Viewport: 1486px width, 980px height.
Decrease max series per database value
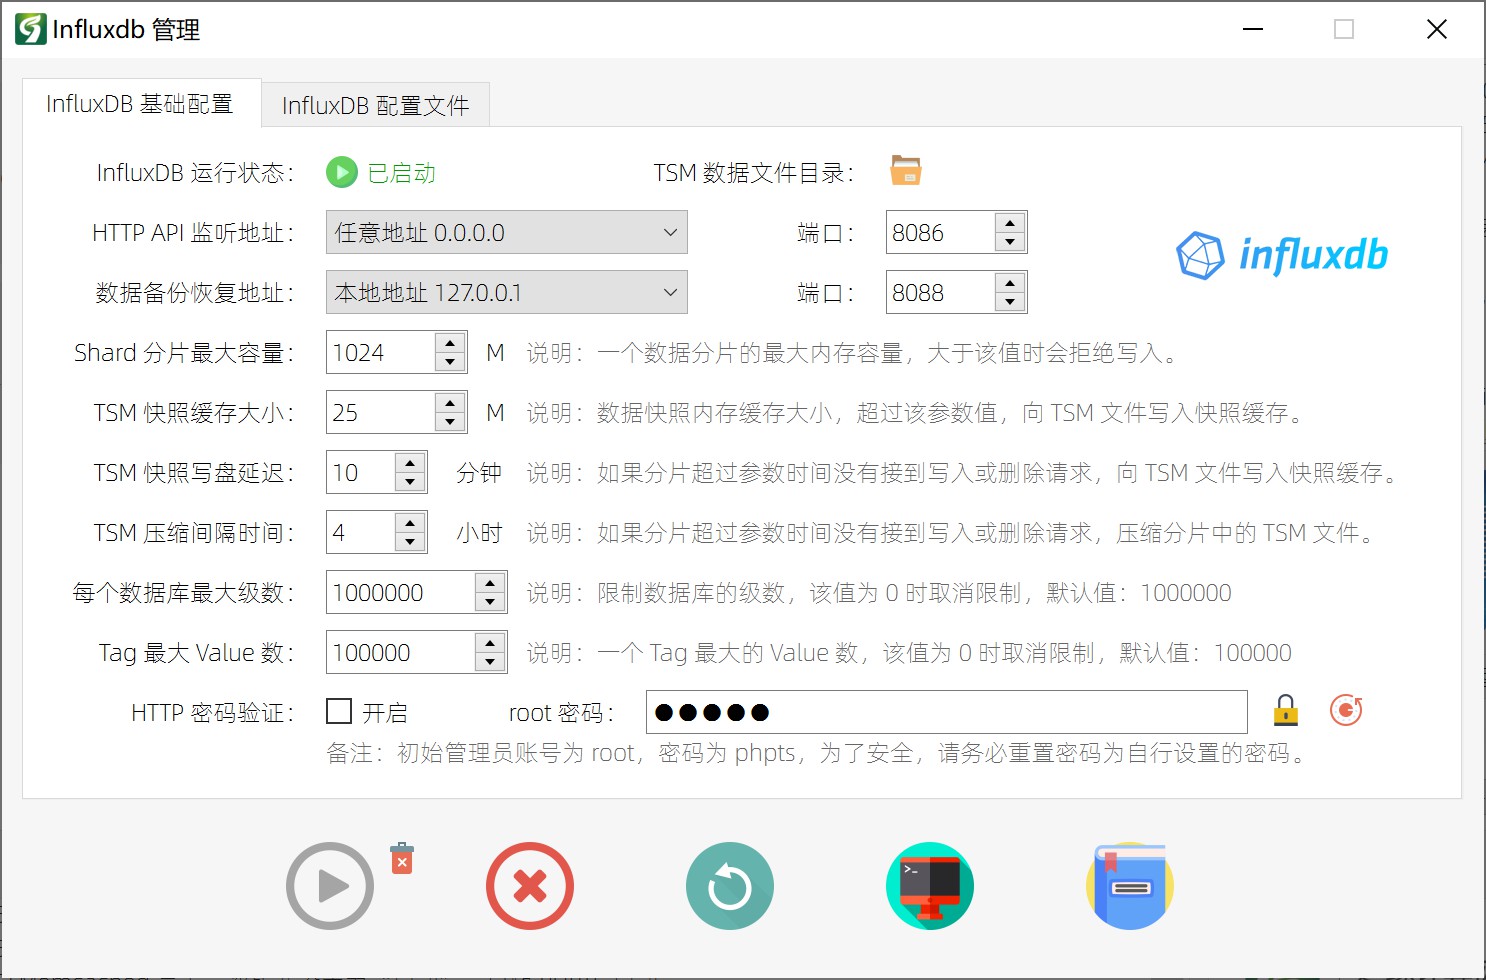490,603
